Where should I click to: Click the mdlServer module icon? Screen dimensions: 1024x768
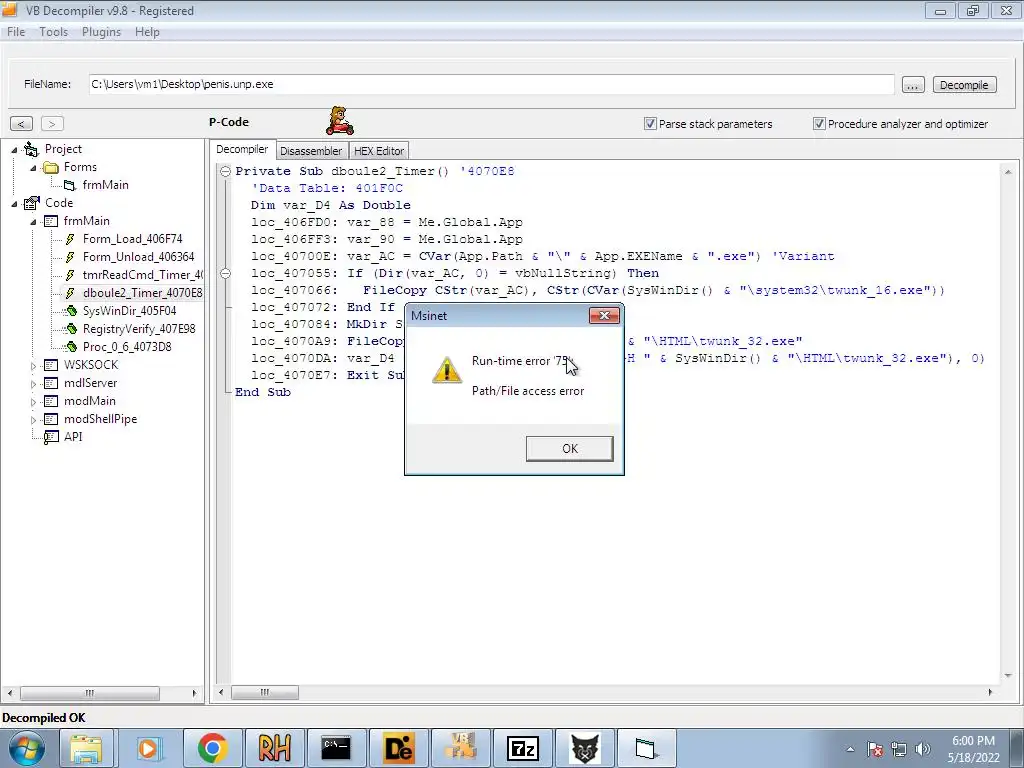tap(51, 383)
